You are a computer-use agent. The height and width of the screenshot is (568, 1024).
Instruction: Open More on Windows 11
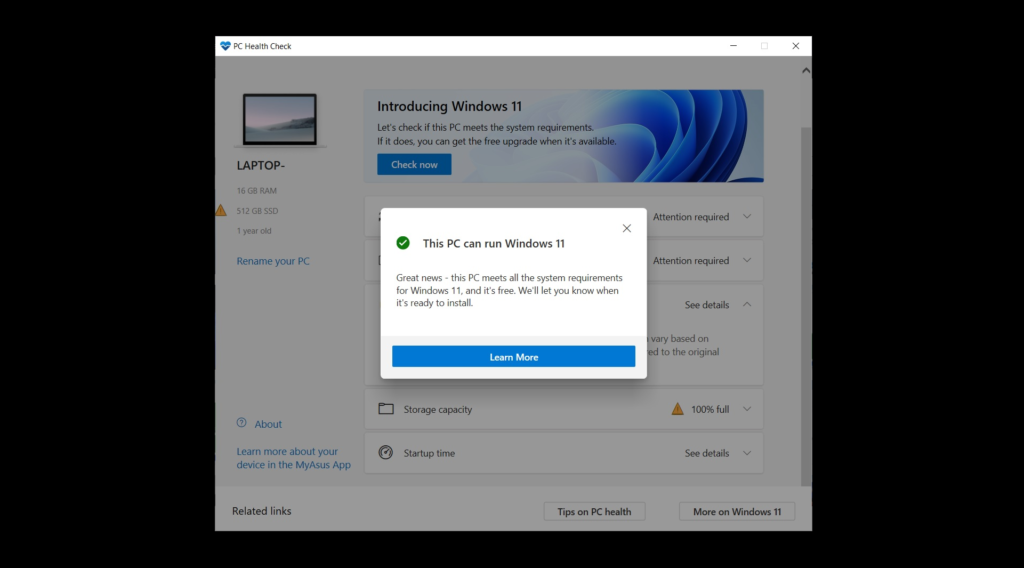tap(737, 512)
